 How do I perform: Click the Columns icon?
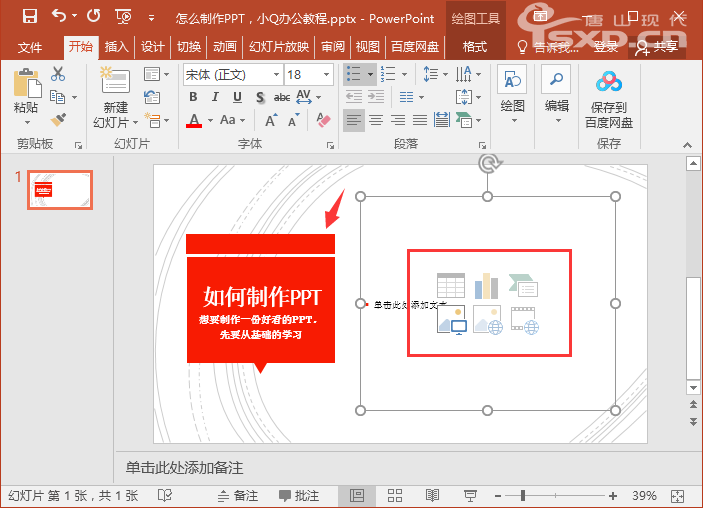[x=407, y=97]
